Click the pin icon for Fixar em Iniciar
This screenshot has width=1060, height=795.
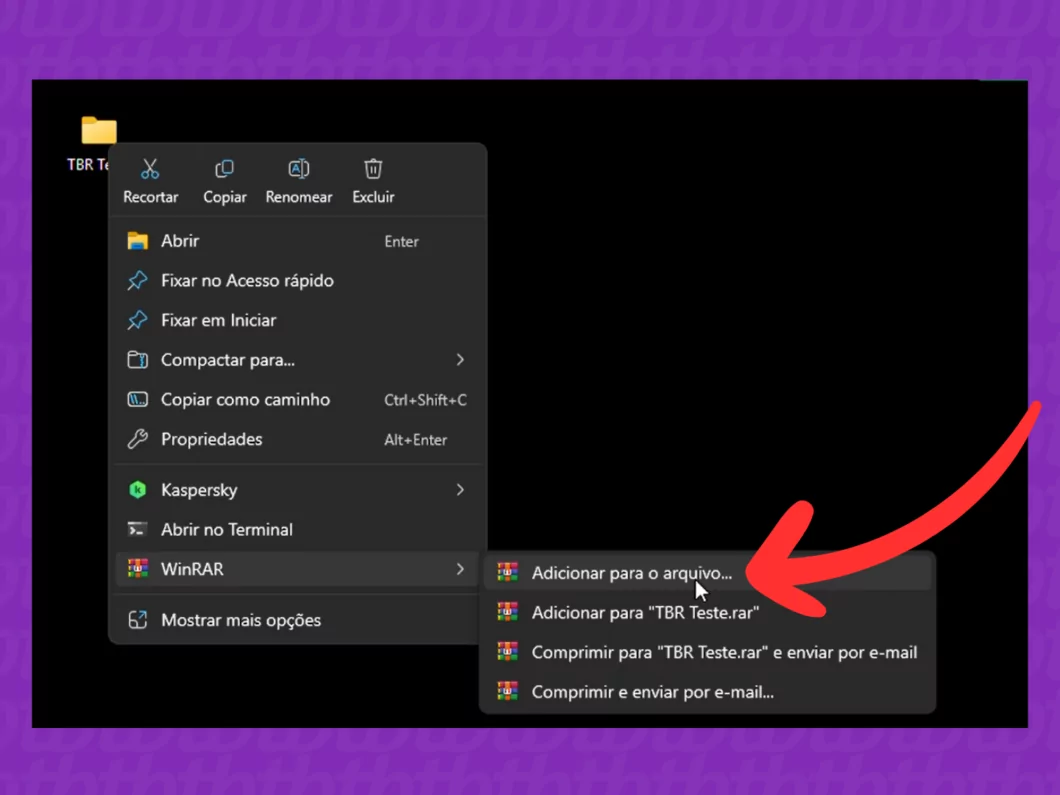coord(138,320)
